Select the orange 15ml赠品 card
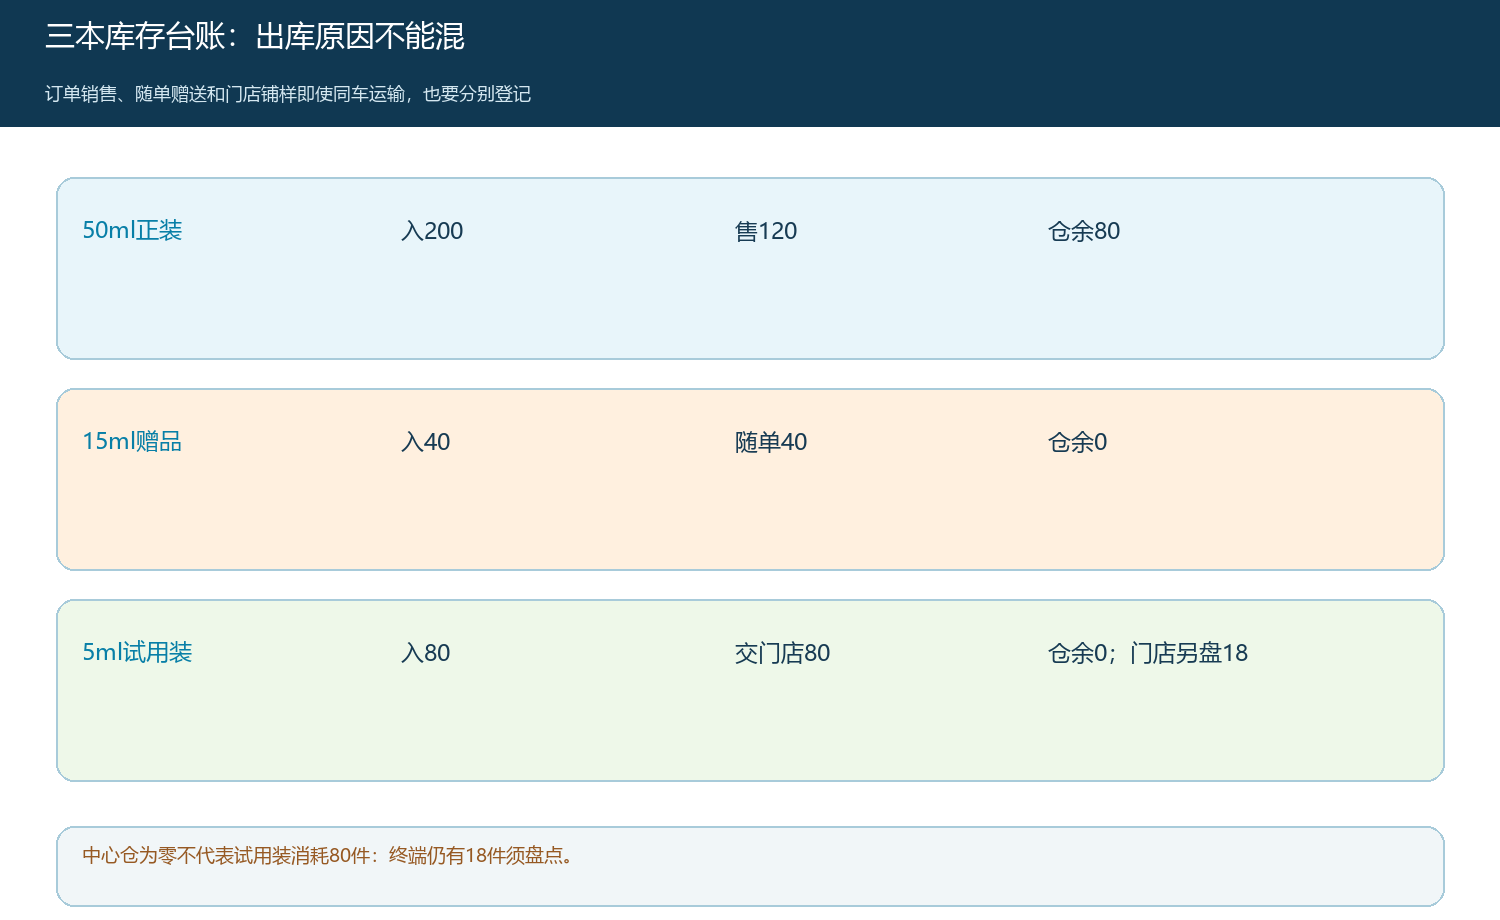 coord(750,480)
